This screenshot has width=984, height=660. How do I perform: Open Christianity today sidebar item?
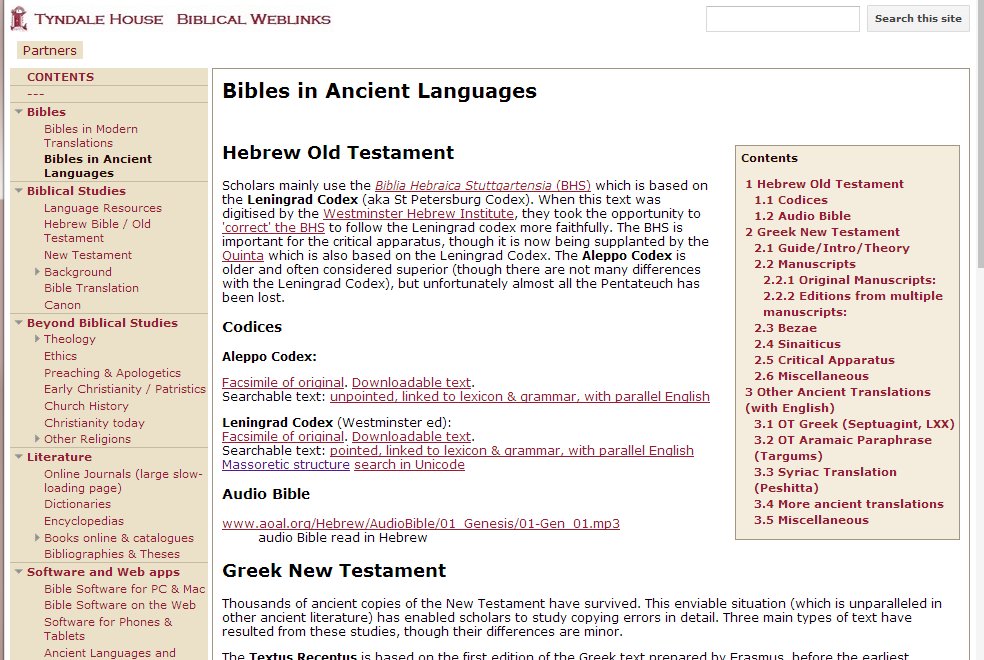94,423
